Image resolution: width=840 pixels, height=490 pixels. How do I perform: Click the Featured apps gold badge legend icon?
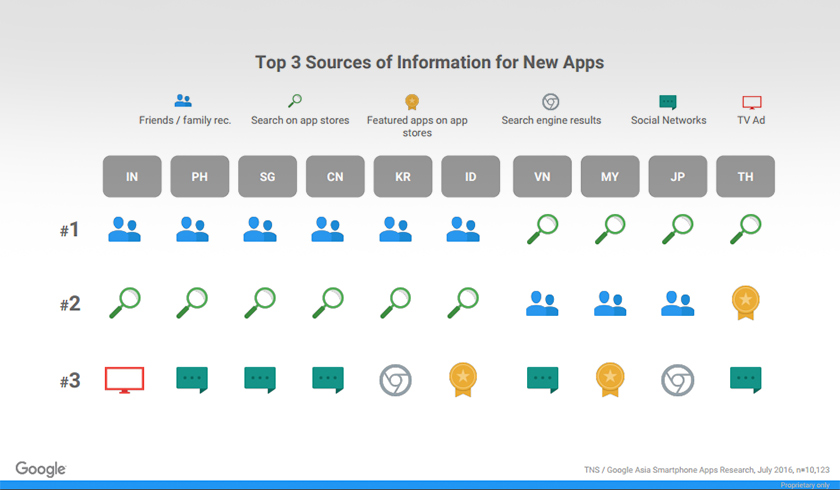[x=411, y=102]
